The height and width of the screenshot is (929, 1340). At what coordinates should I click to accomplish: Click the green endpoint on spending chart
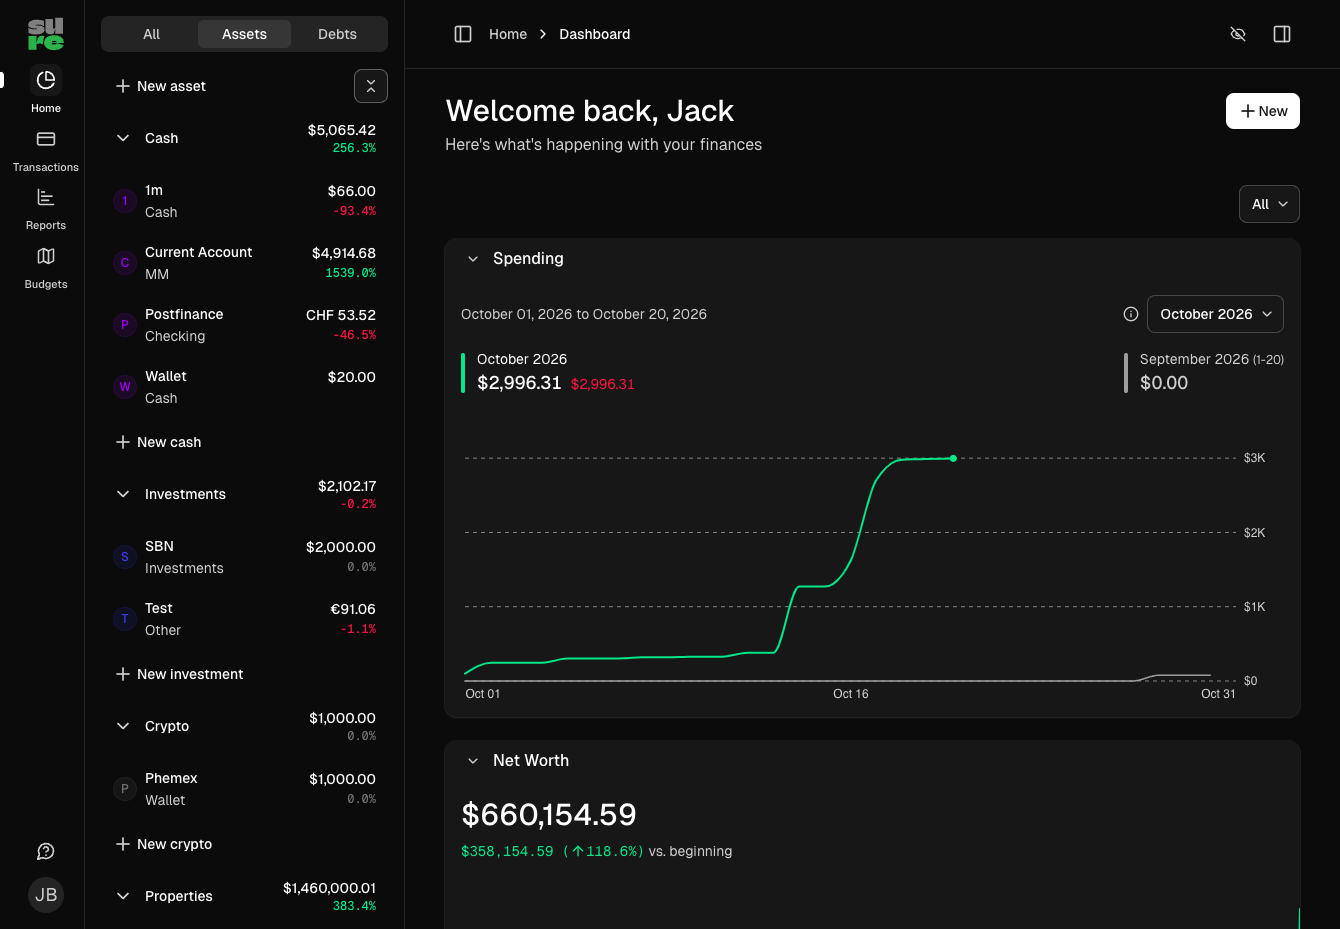pyautogui.click(x=953, y=458)
